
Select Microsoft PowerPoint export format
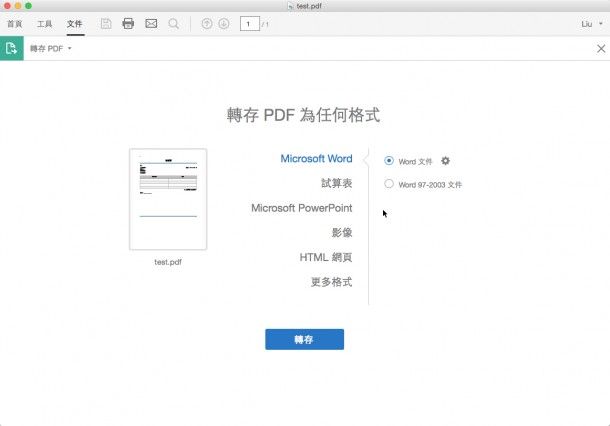(x=301, y=208)
